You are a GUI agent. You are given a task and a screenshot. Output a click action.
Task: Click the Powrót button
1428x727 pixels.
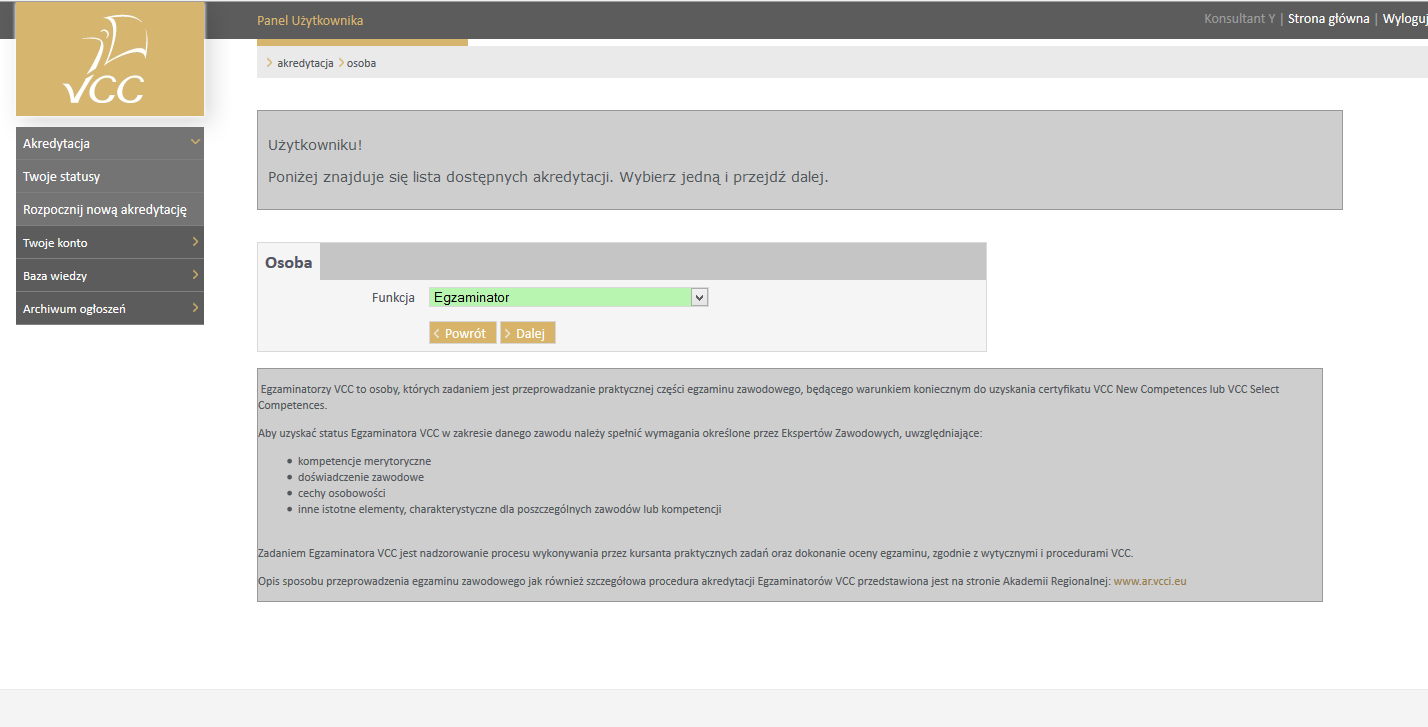(462, 333)
